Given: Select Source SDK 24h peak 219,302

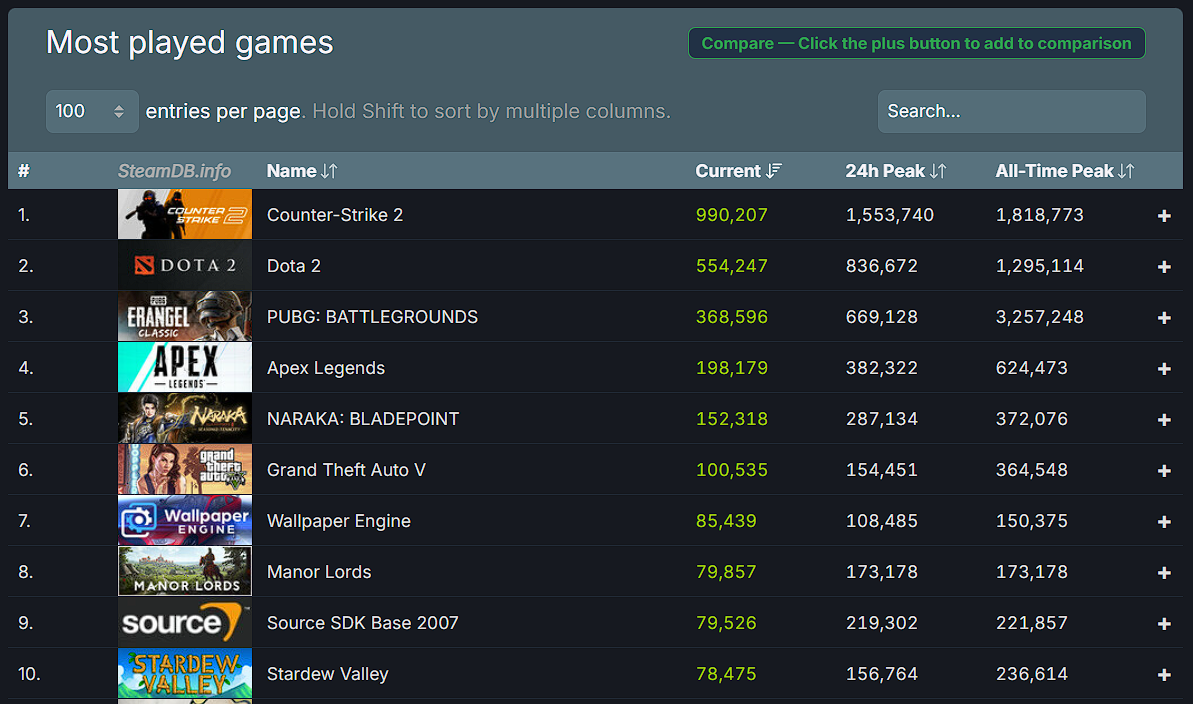Looking at the screenshot, I should point(882,623).
